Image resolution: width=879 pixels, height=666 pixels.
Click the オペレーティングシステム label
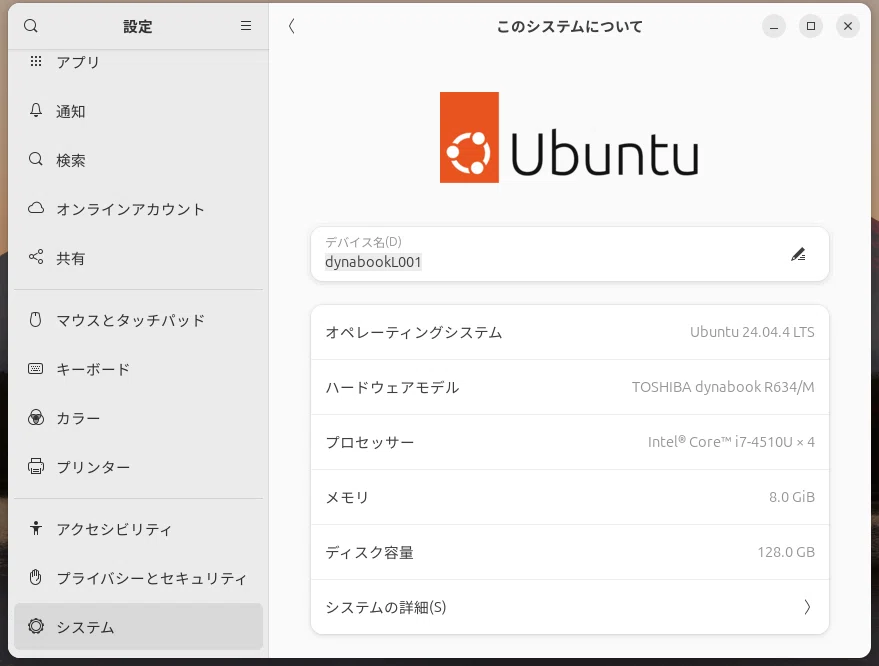tap(414, 332)
